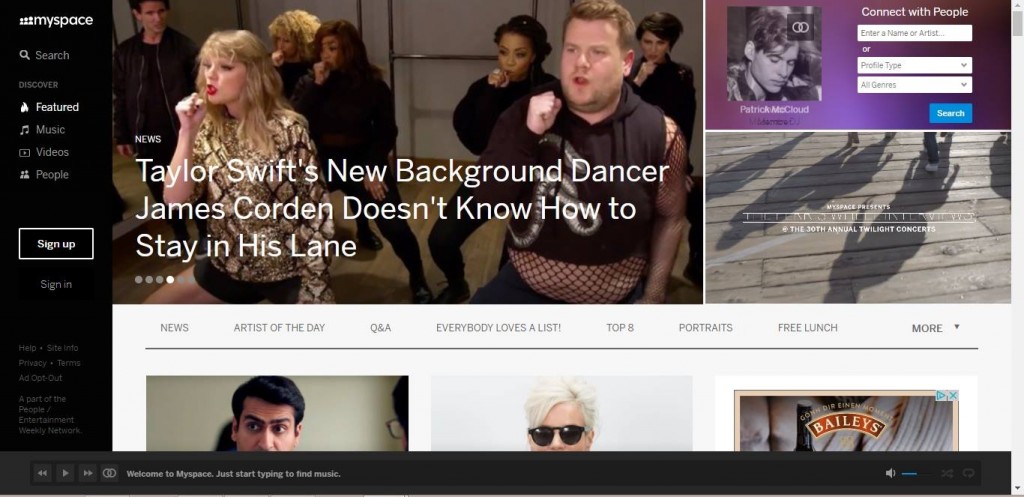
Task: Click the Taylor Swift headline
Action: point(402,209)
